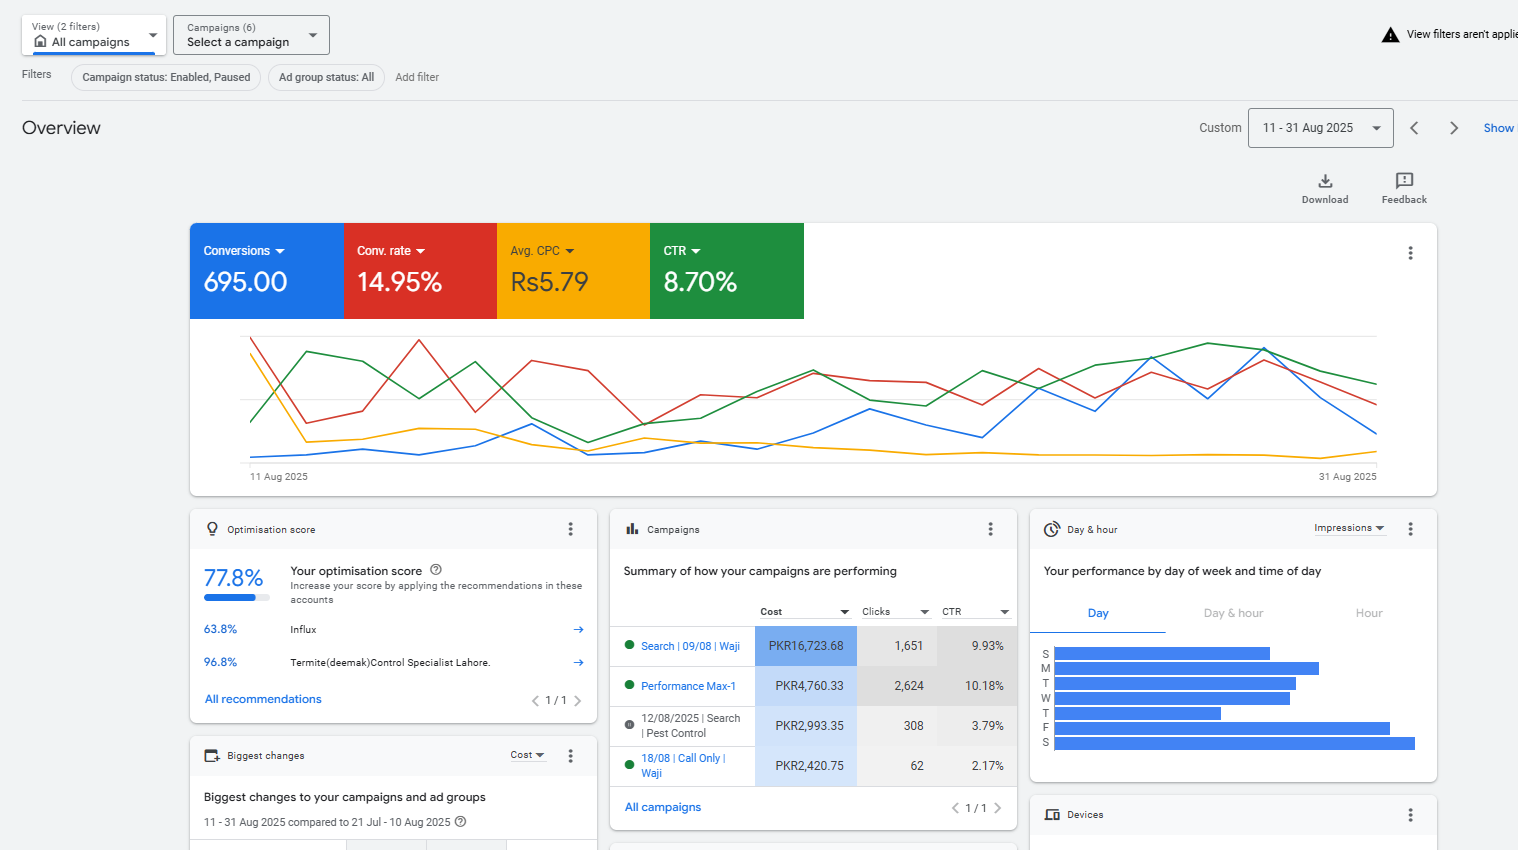The width and height of the screenshot is (1518, 850).
Task: Click the help icon beside optimisation score
Action: (x=436, y=570)
